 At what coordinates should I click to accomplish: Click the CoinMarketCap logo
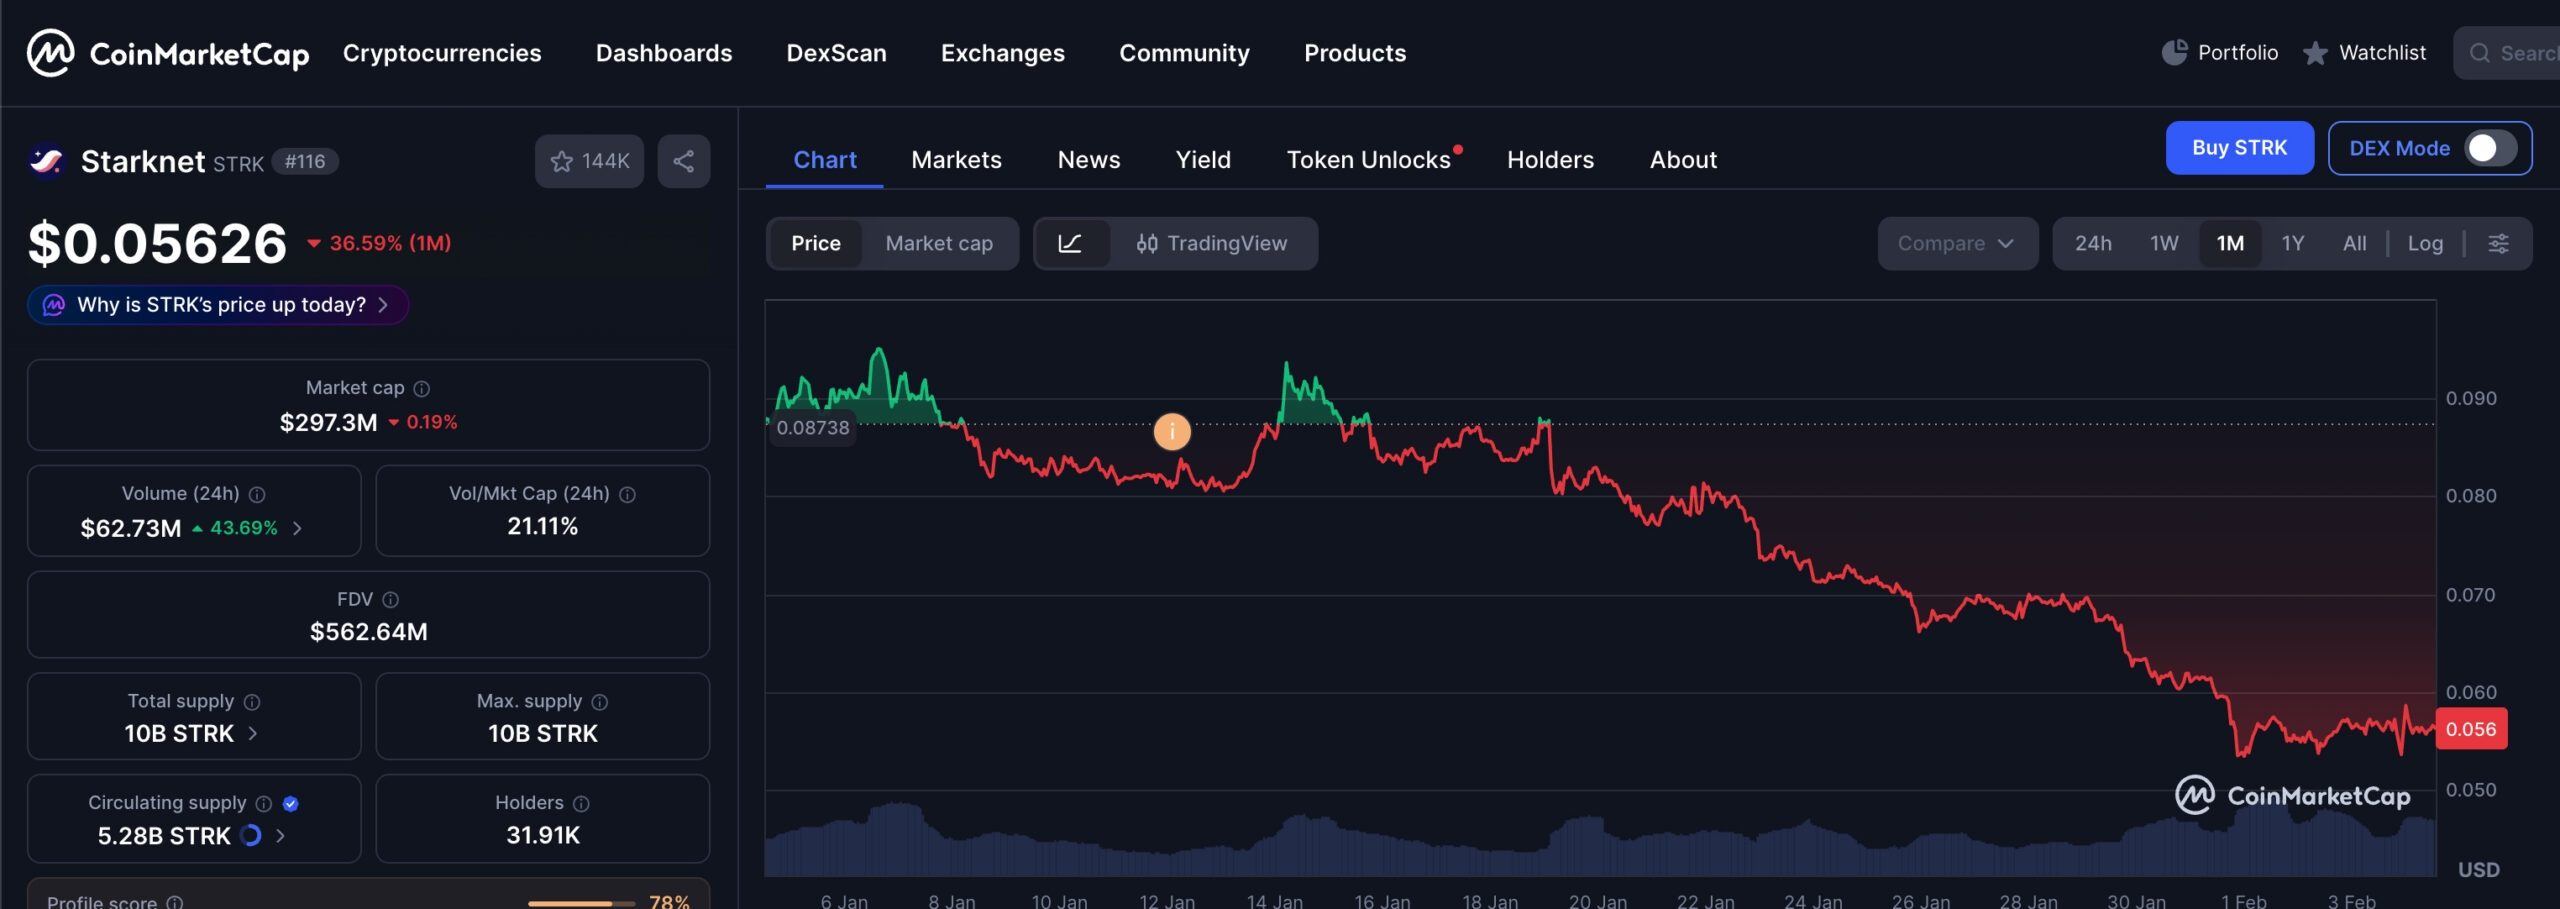coord(168,53)
